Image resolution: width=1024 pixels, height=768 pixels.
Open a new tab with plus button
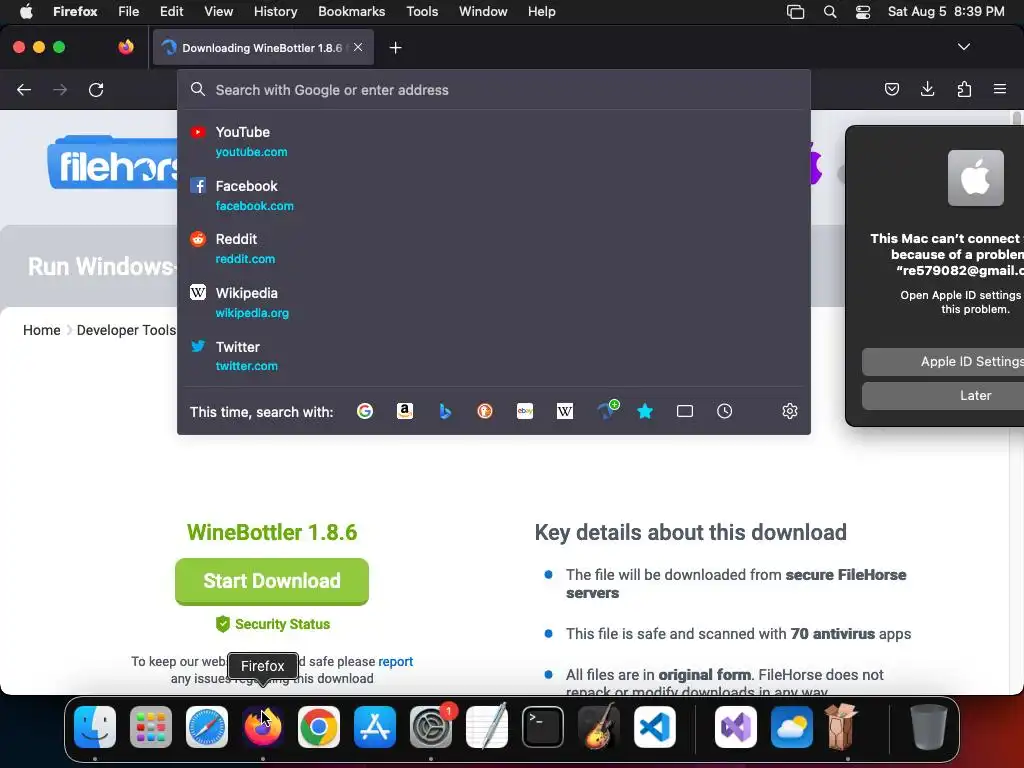click(x=395, y=48)
